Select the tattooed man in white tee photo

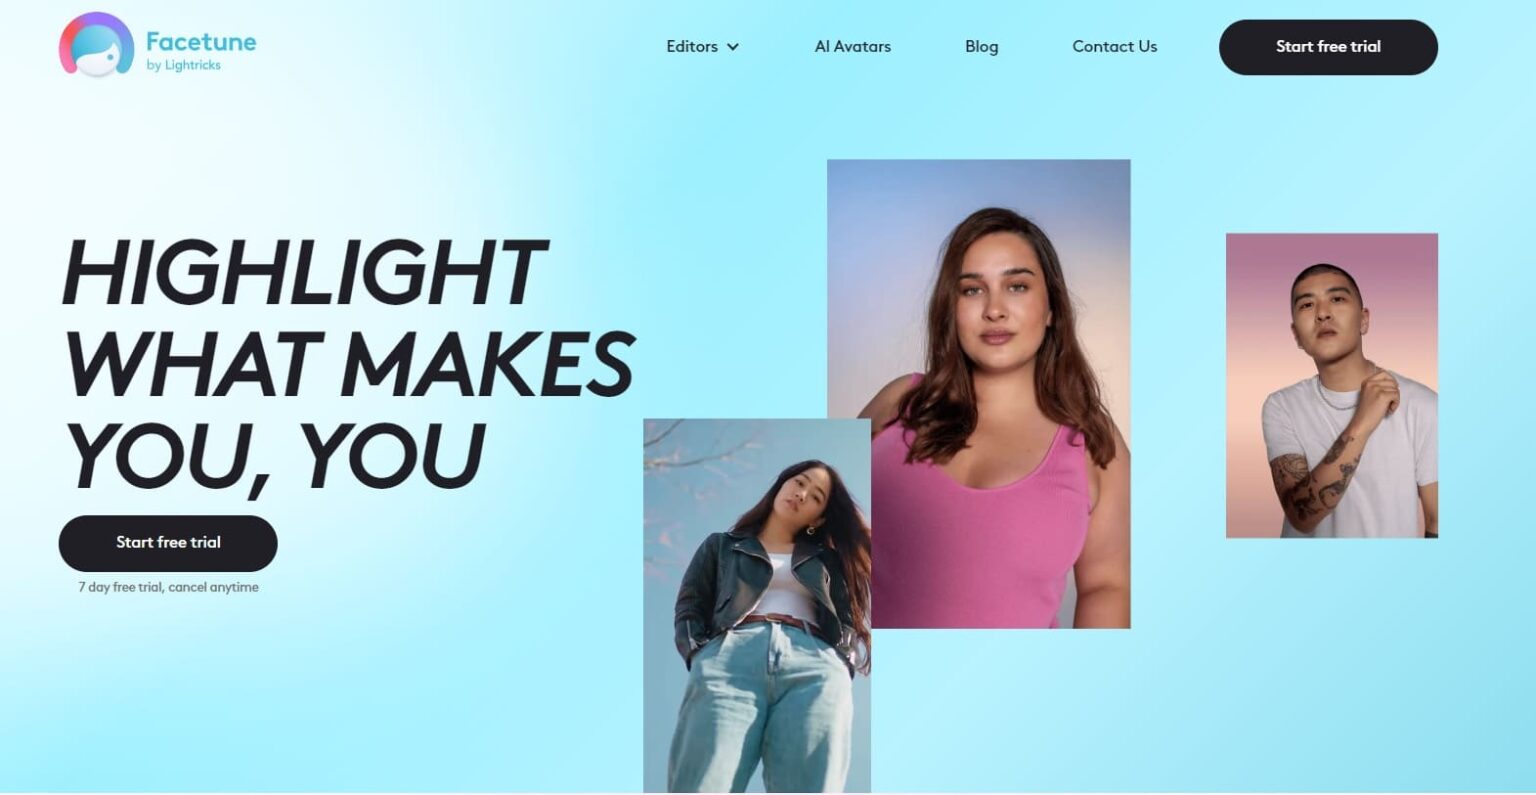[1332, 386]
